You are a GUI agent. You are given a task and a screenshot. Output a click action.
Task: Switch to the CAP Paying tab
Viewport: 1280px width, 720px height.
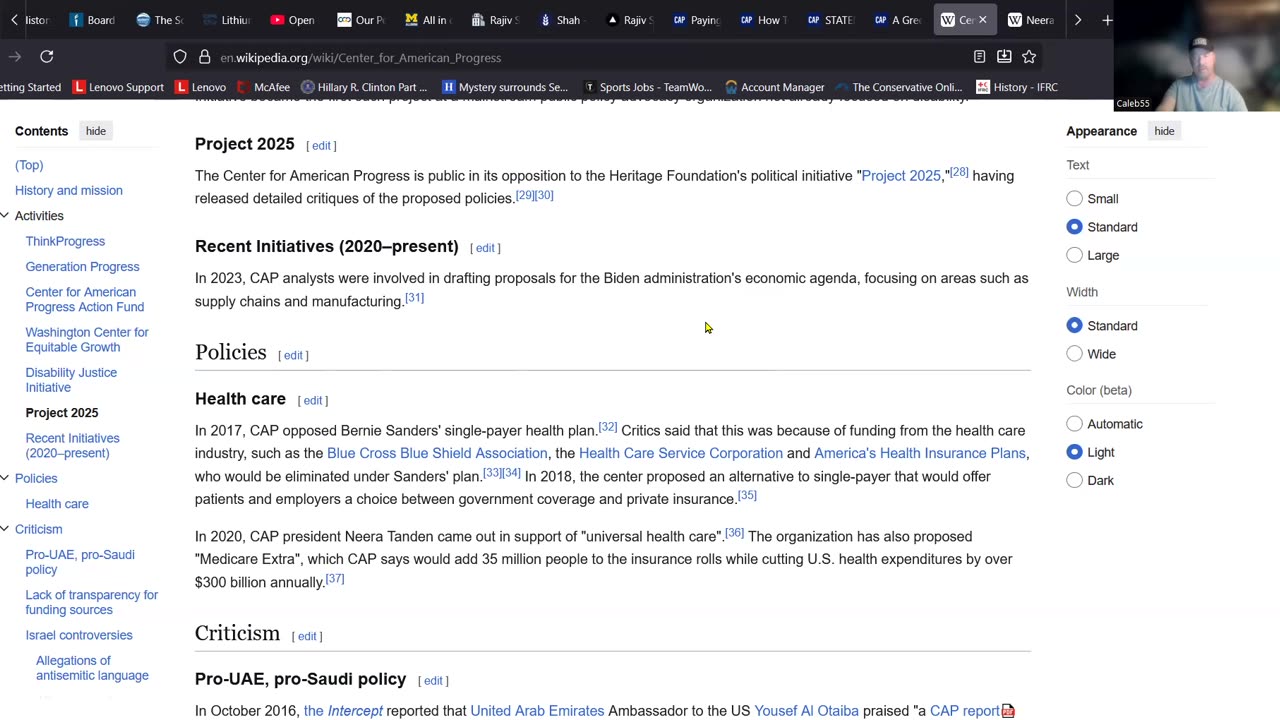tap(696, 20)
